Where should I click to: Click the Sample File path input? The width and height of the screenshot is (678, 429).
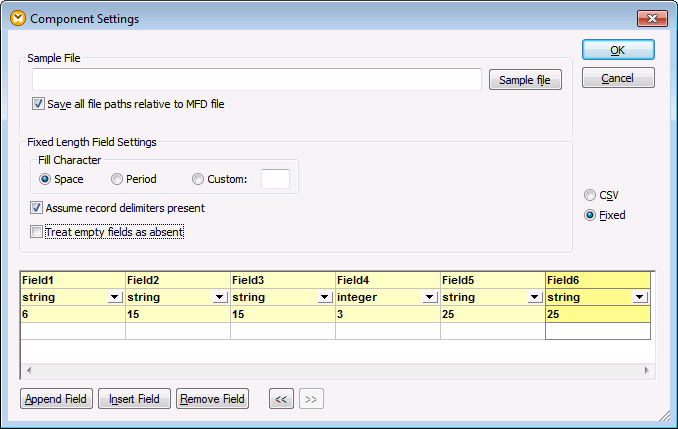point(256,80)
